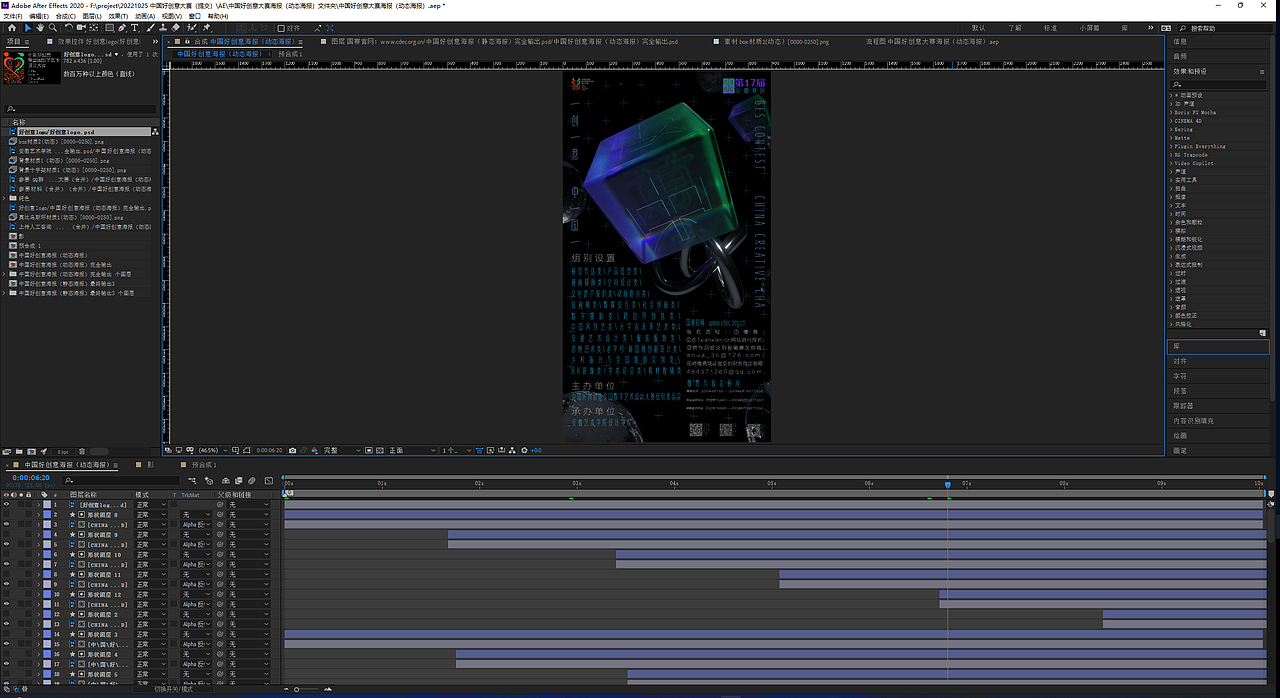Select the Eraser tool
Image resolution: width=1280 pixels, height=698 pixels.
point(176,28)
